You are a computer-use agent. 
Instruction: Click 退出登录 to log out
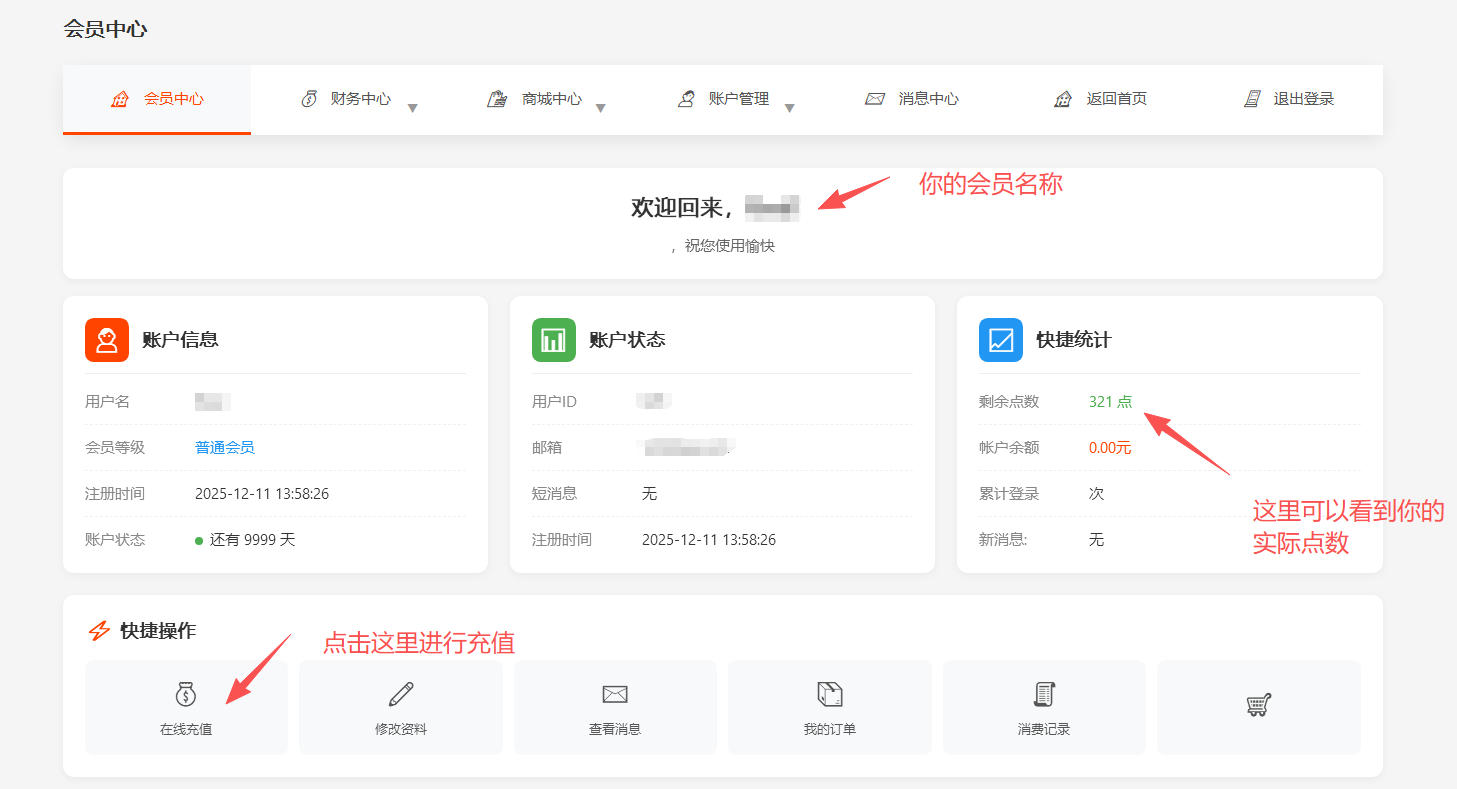1302,99
